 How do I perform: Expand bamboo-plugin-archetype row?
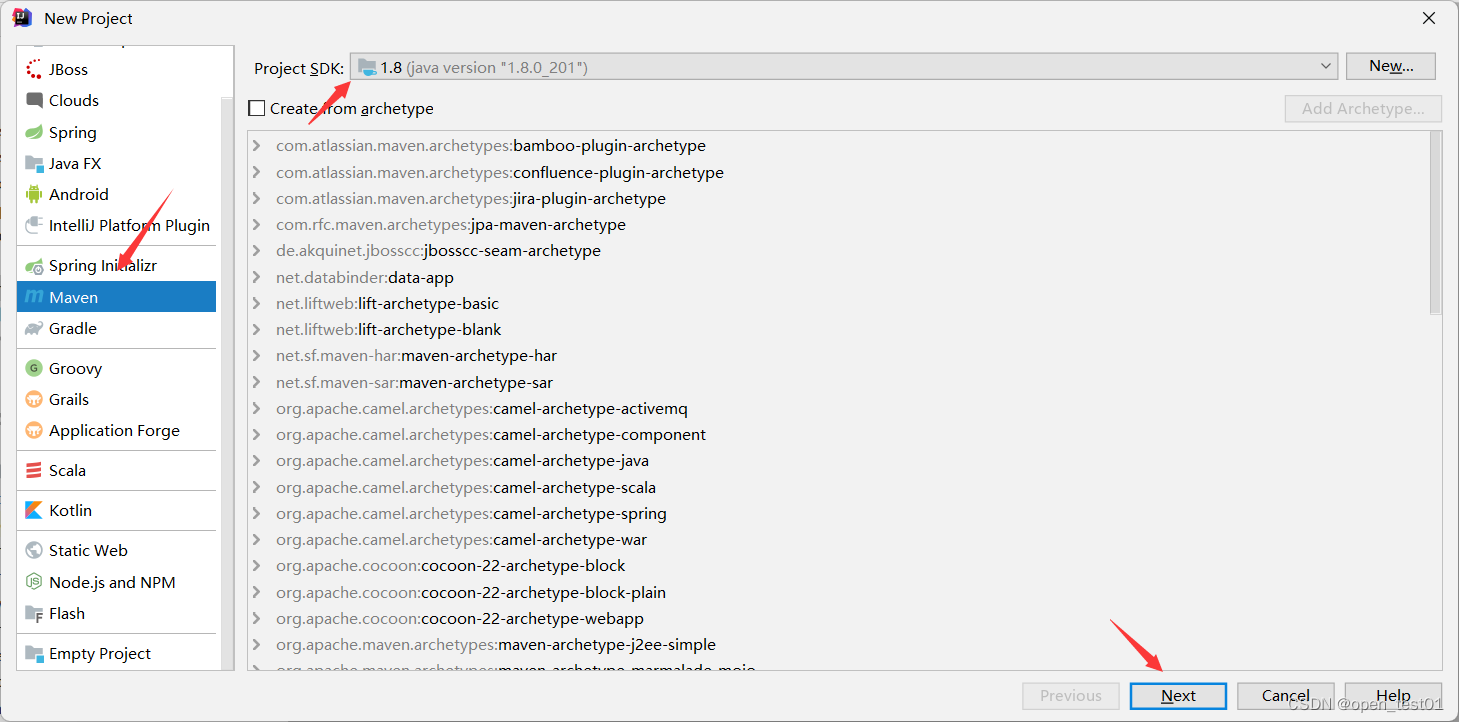tap(257, 146)
